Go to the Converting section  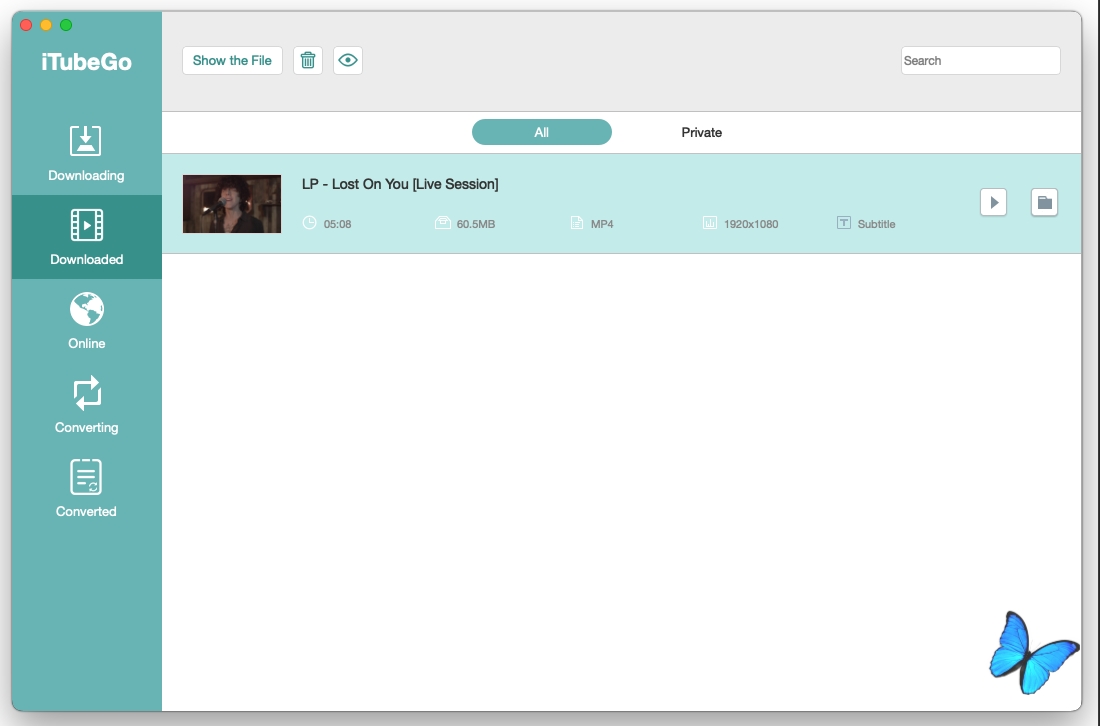(x=86, y=405)
